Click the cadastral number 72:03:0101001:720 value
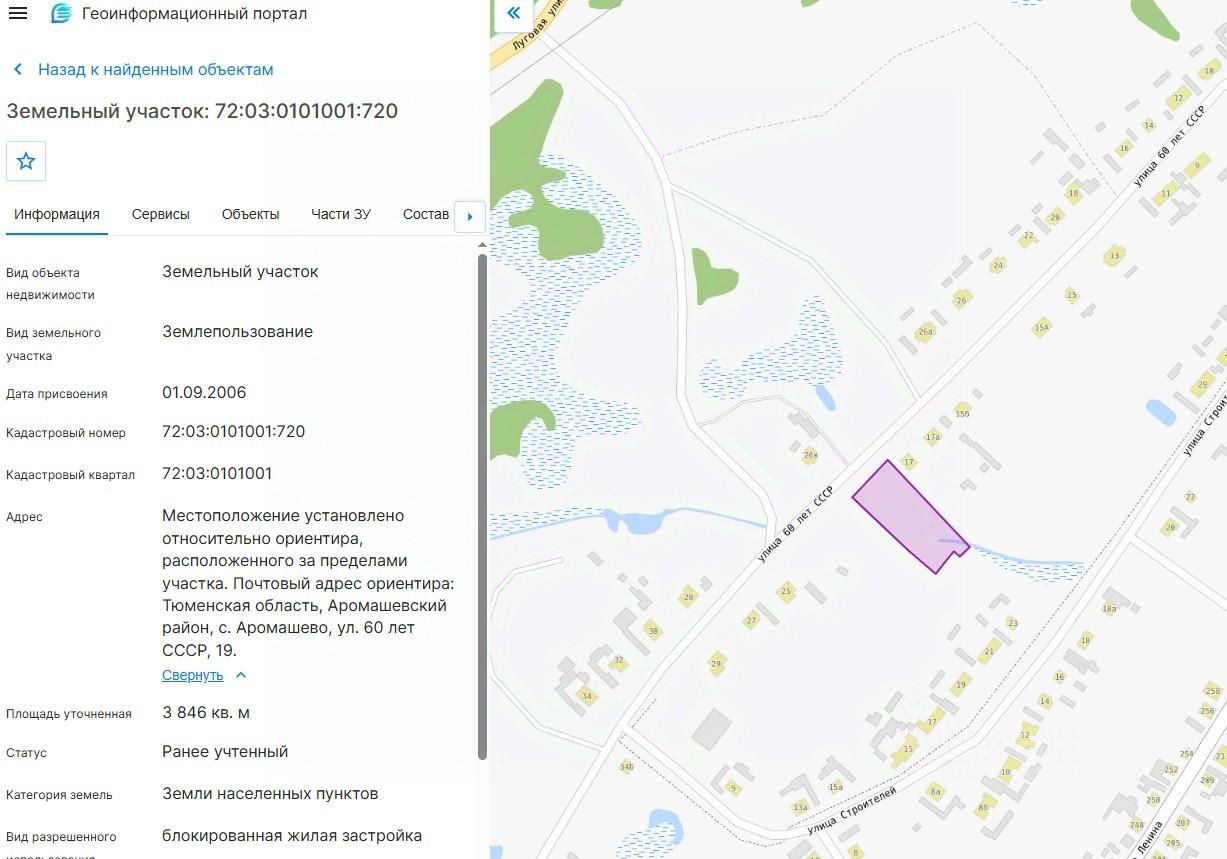1227x859 pixels. tap(234, 432)
